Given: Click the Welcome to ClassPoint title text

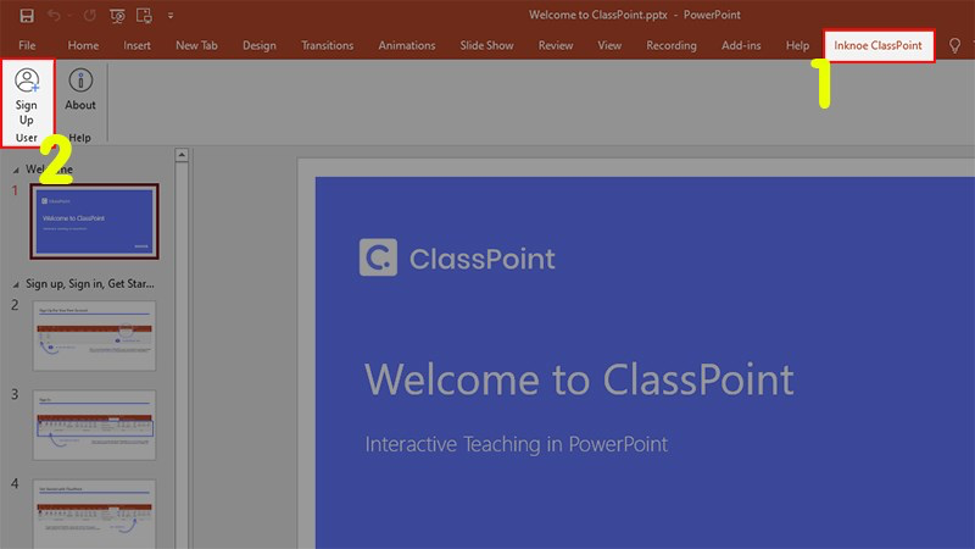Looking at the screenshot, I should click(x=579, y=380).
